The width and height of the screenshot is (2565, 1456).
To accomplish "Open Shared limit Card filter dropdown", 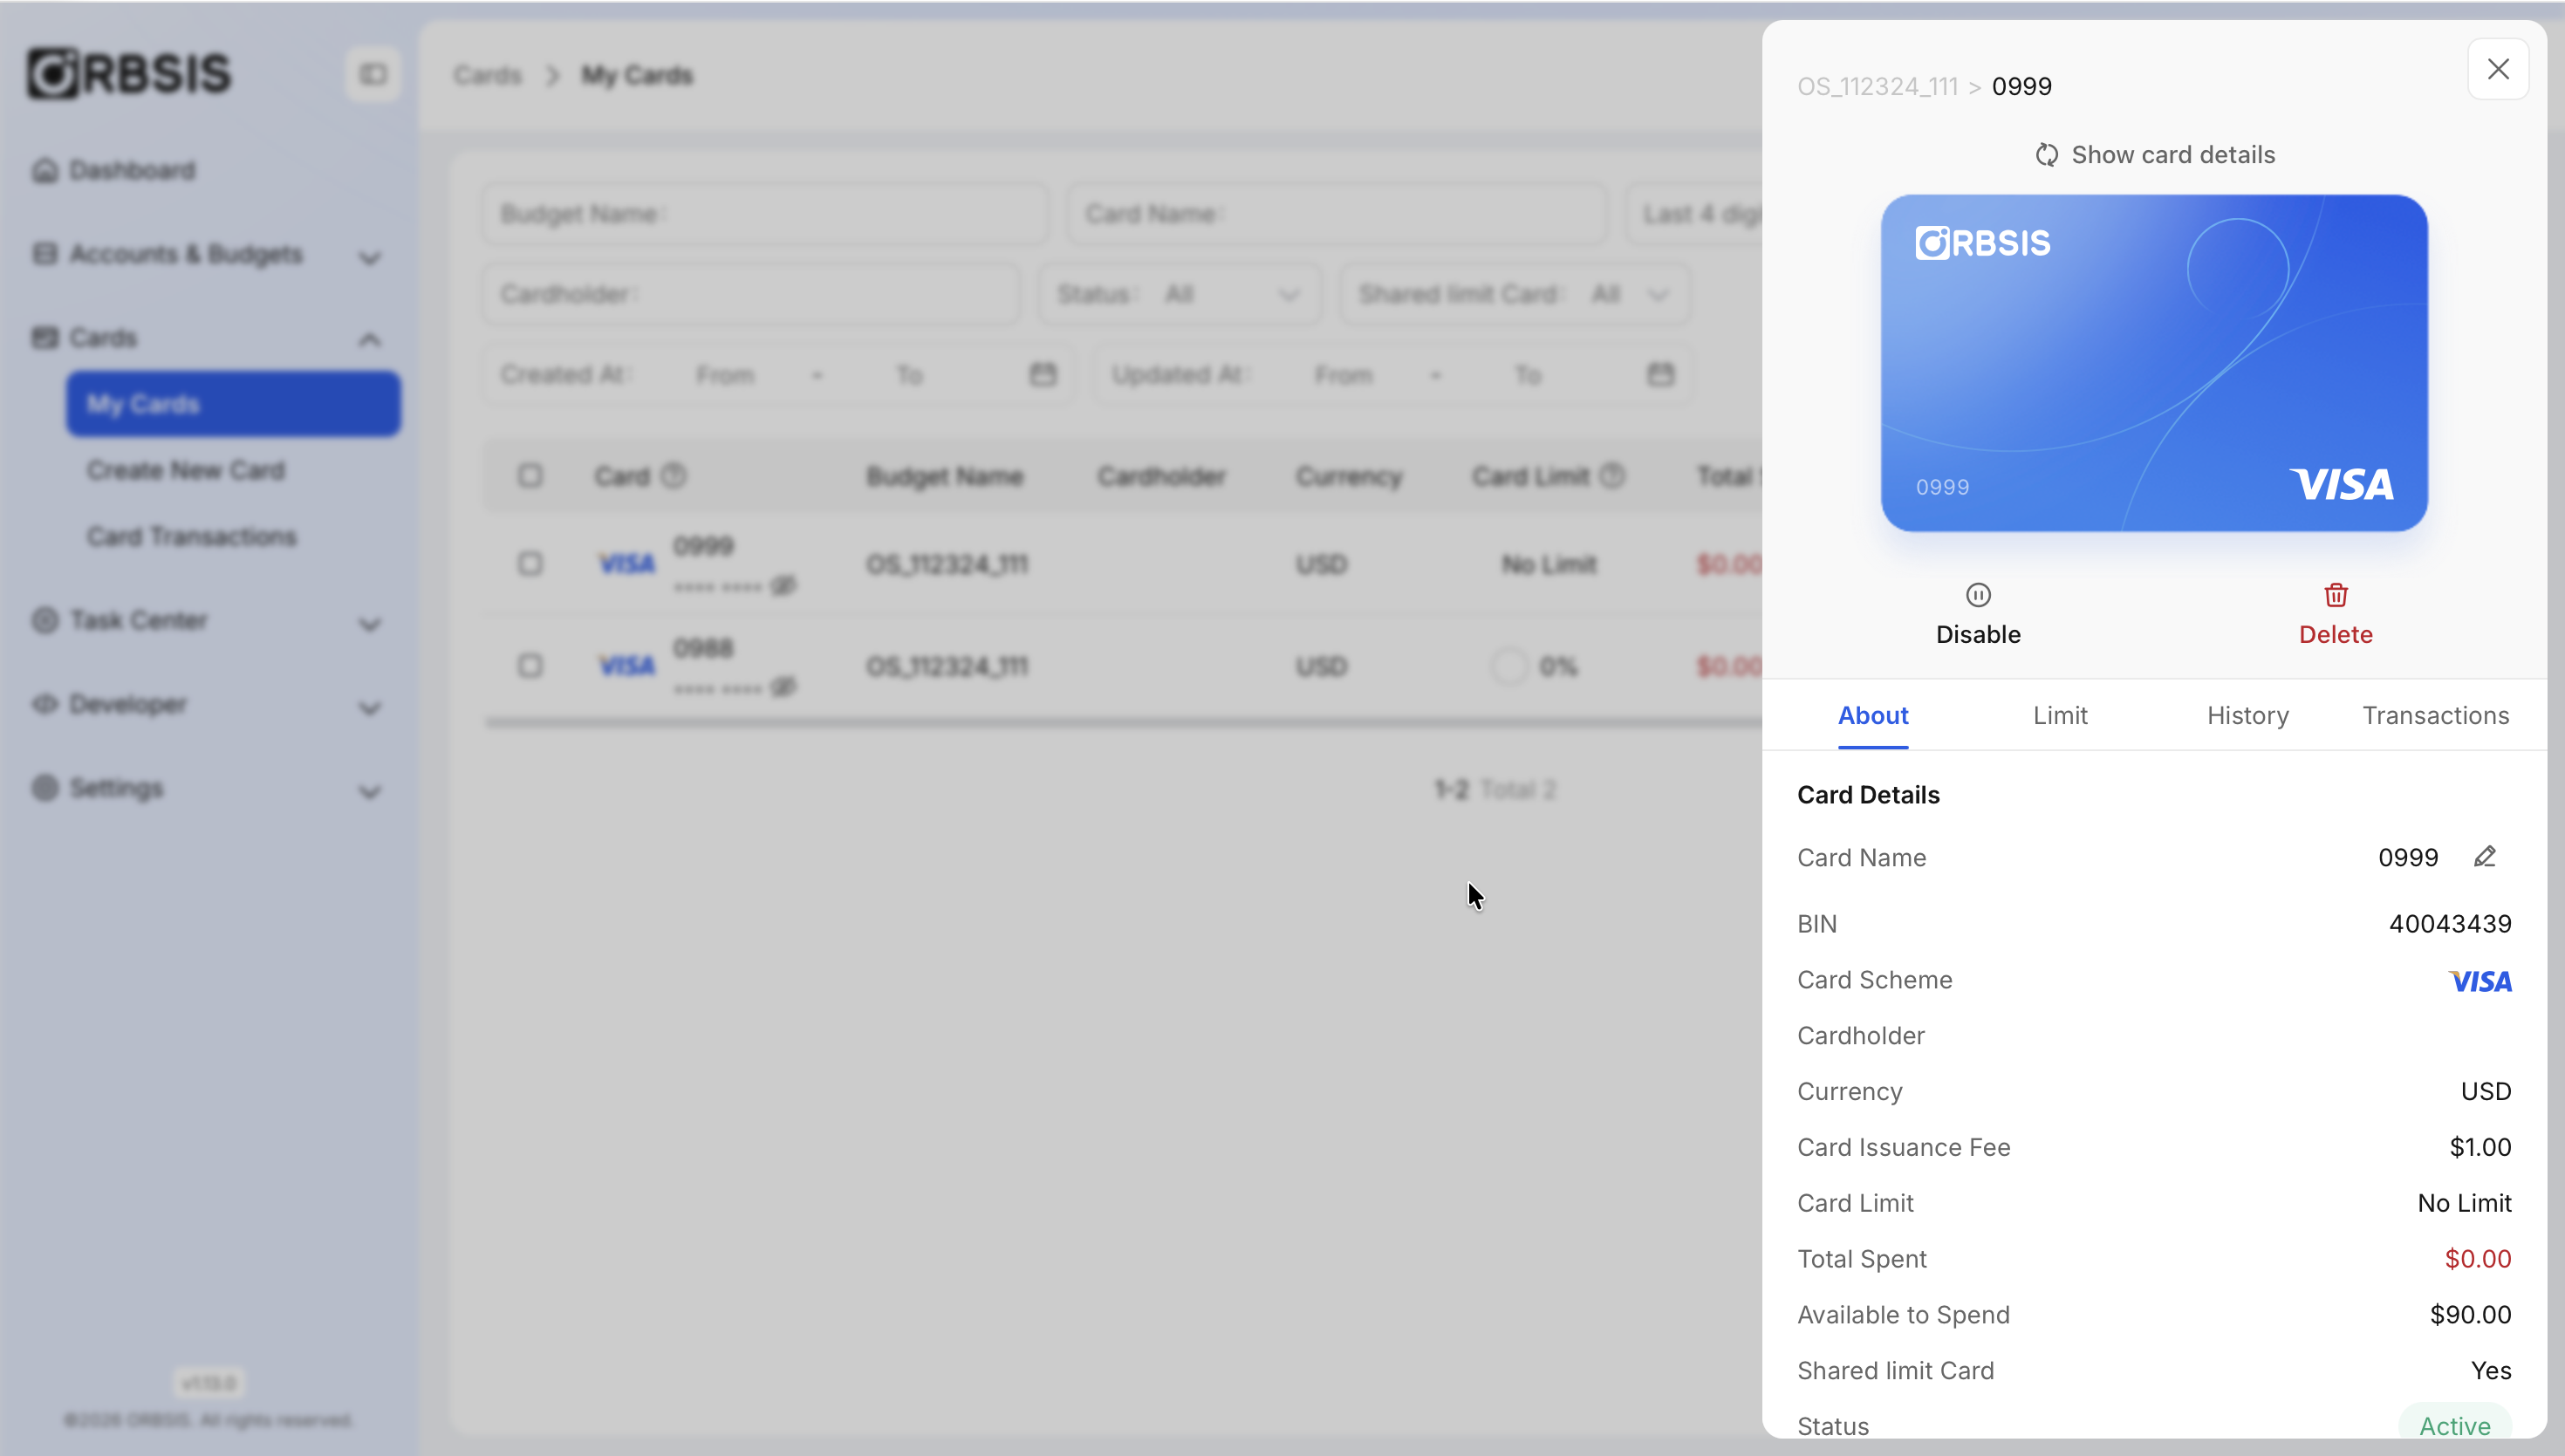I will [x=1515, y=294].
